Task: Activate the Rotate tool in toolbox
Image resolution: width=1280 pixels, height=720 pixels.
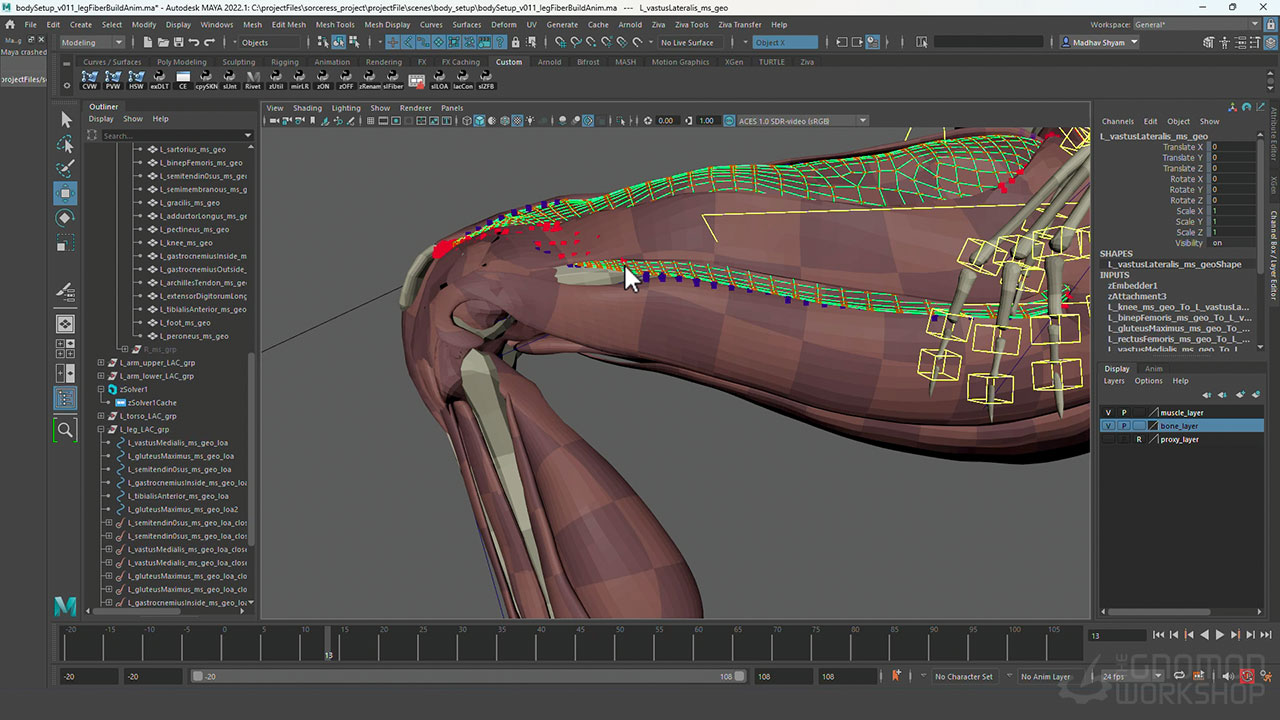Action: click(x=65, y=218)
